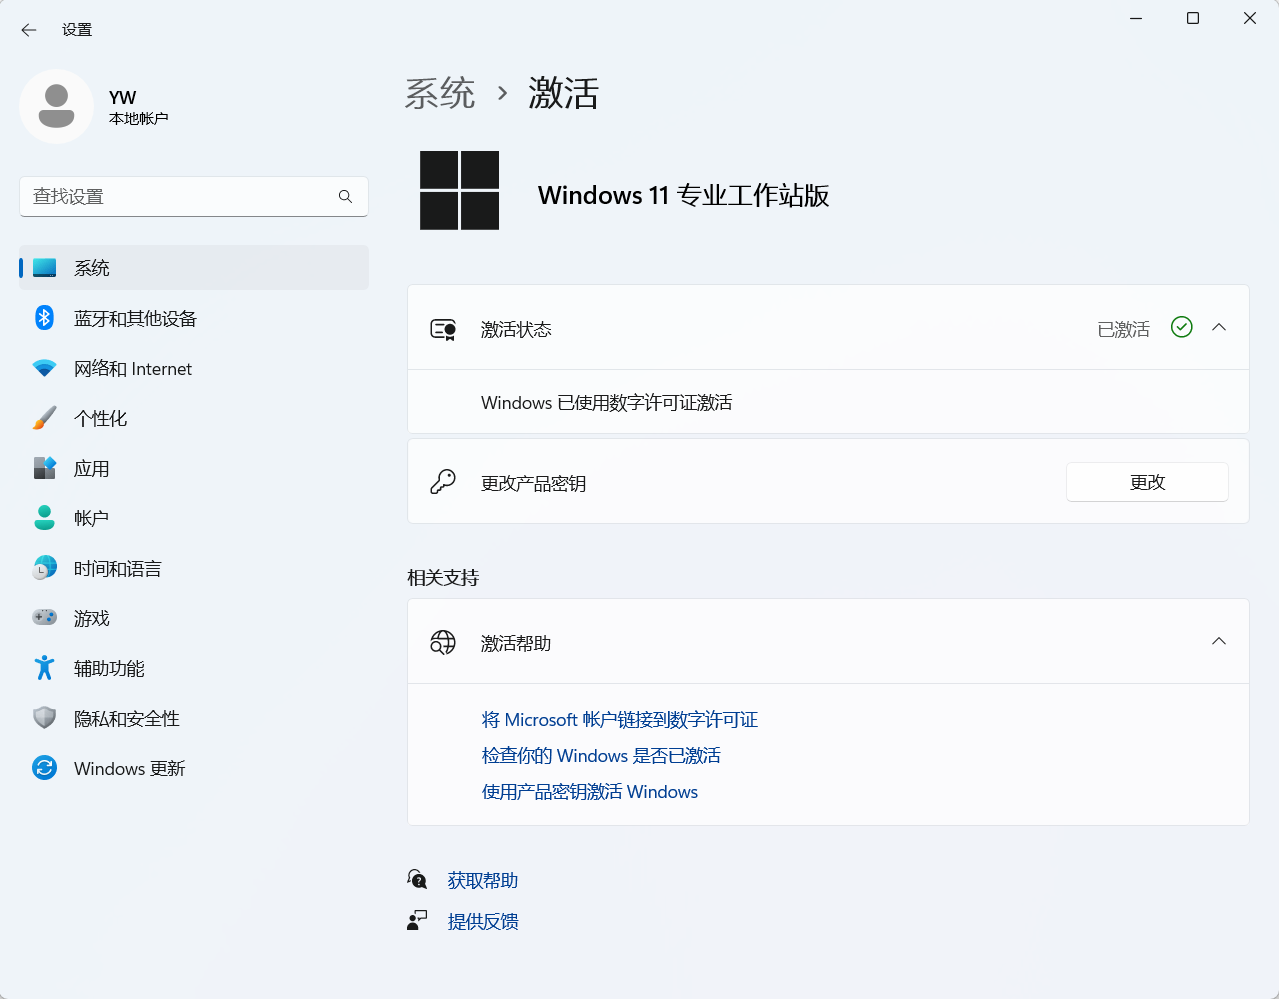Click the 帐户 person icon

pyautogui.click(x=44, y=518)
